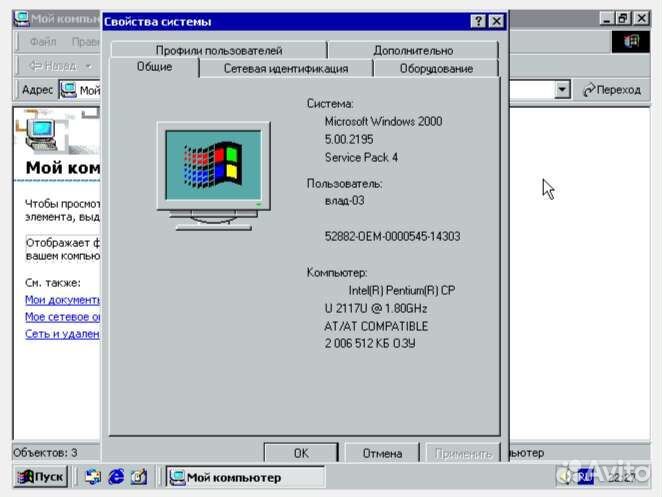This screenshot has width=662, height=497.
Task: Select the Microsoft Windows 2000 text
Action: (383, 122)
